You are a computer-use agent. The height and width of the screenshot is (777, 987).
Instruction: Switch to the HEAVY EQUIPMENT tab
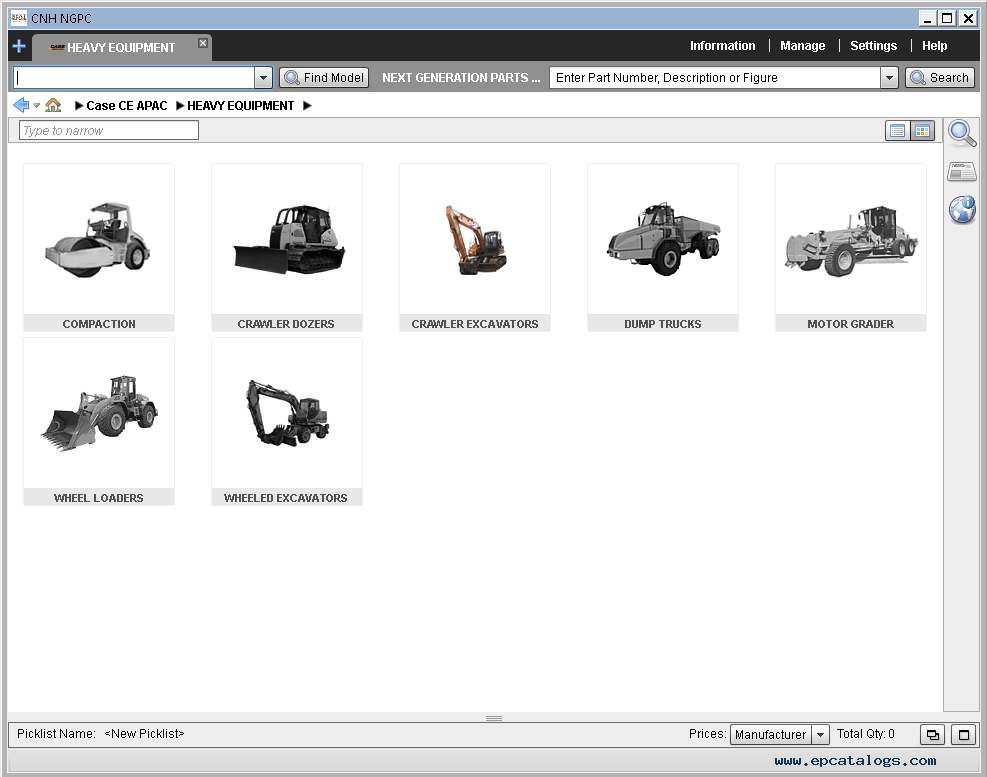point(121,48)
